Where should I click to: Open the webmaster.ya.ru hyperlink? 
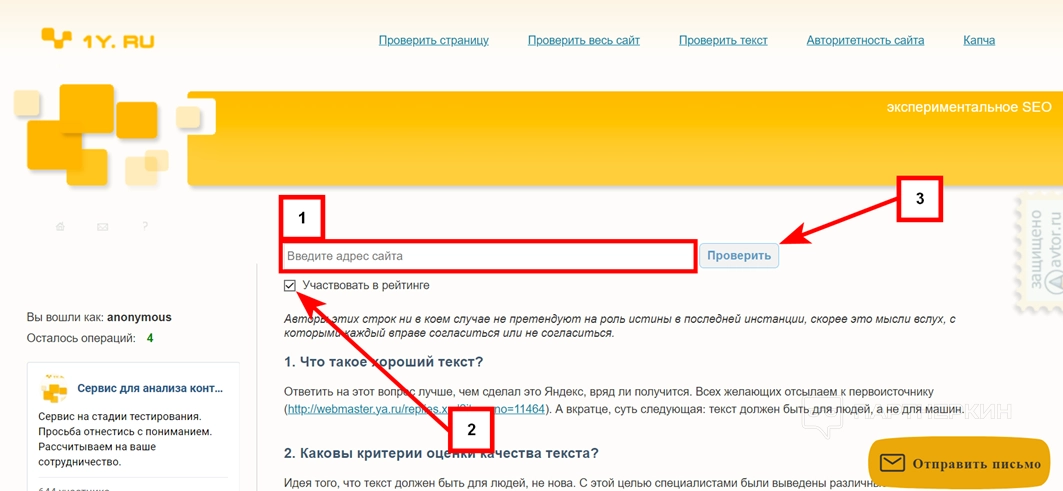(x=416, y=409)
